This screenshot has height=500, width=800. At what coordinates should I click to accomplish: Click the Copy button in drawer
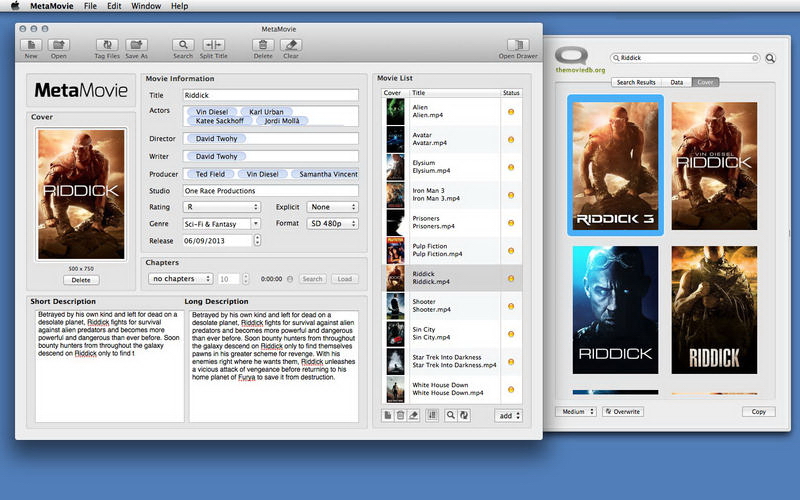point(758,411)
